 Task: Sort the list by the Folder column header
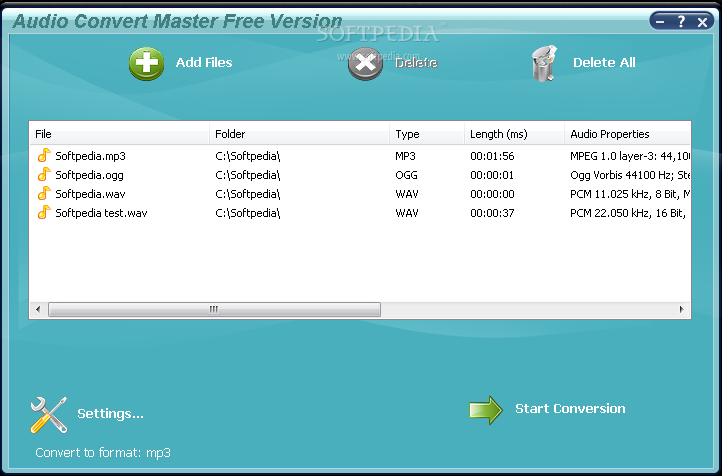[x=299, y=134]
